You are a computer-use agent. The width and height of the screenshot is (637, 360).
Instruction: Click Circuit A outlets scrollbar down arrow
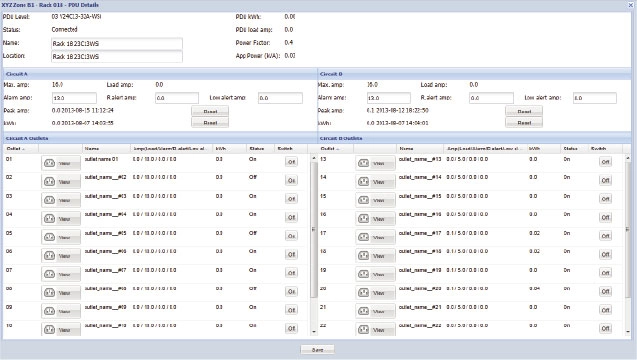314,332
